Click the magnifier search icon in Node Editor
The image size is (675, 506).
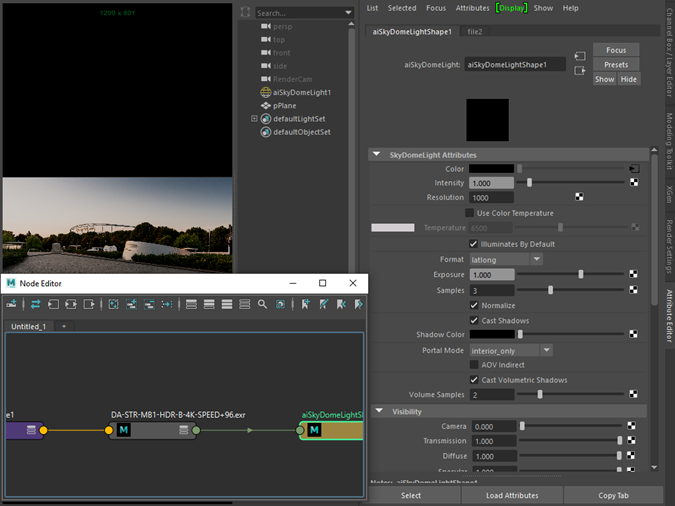pyautogui.click(x=262, y=304)
